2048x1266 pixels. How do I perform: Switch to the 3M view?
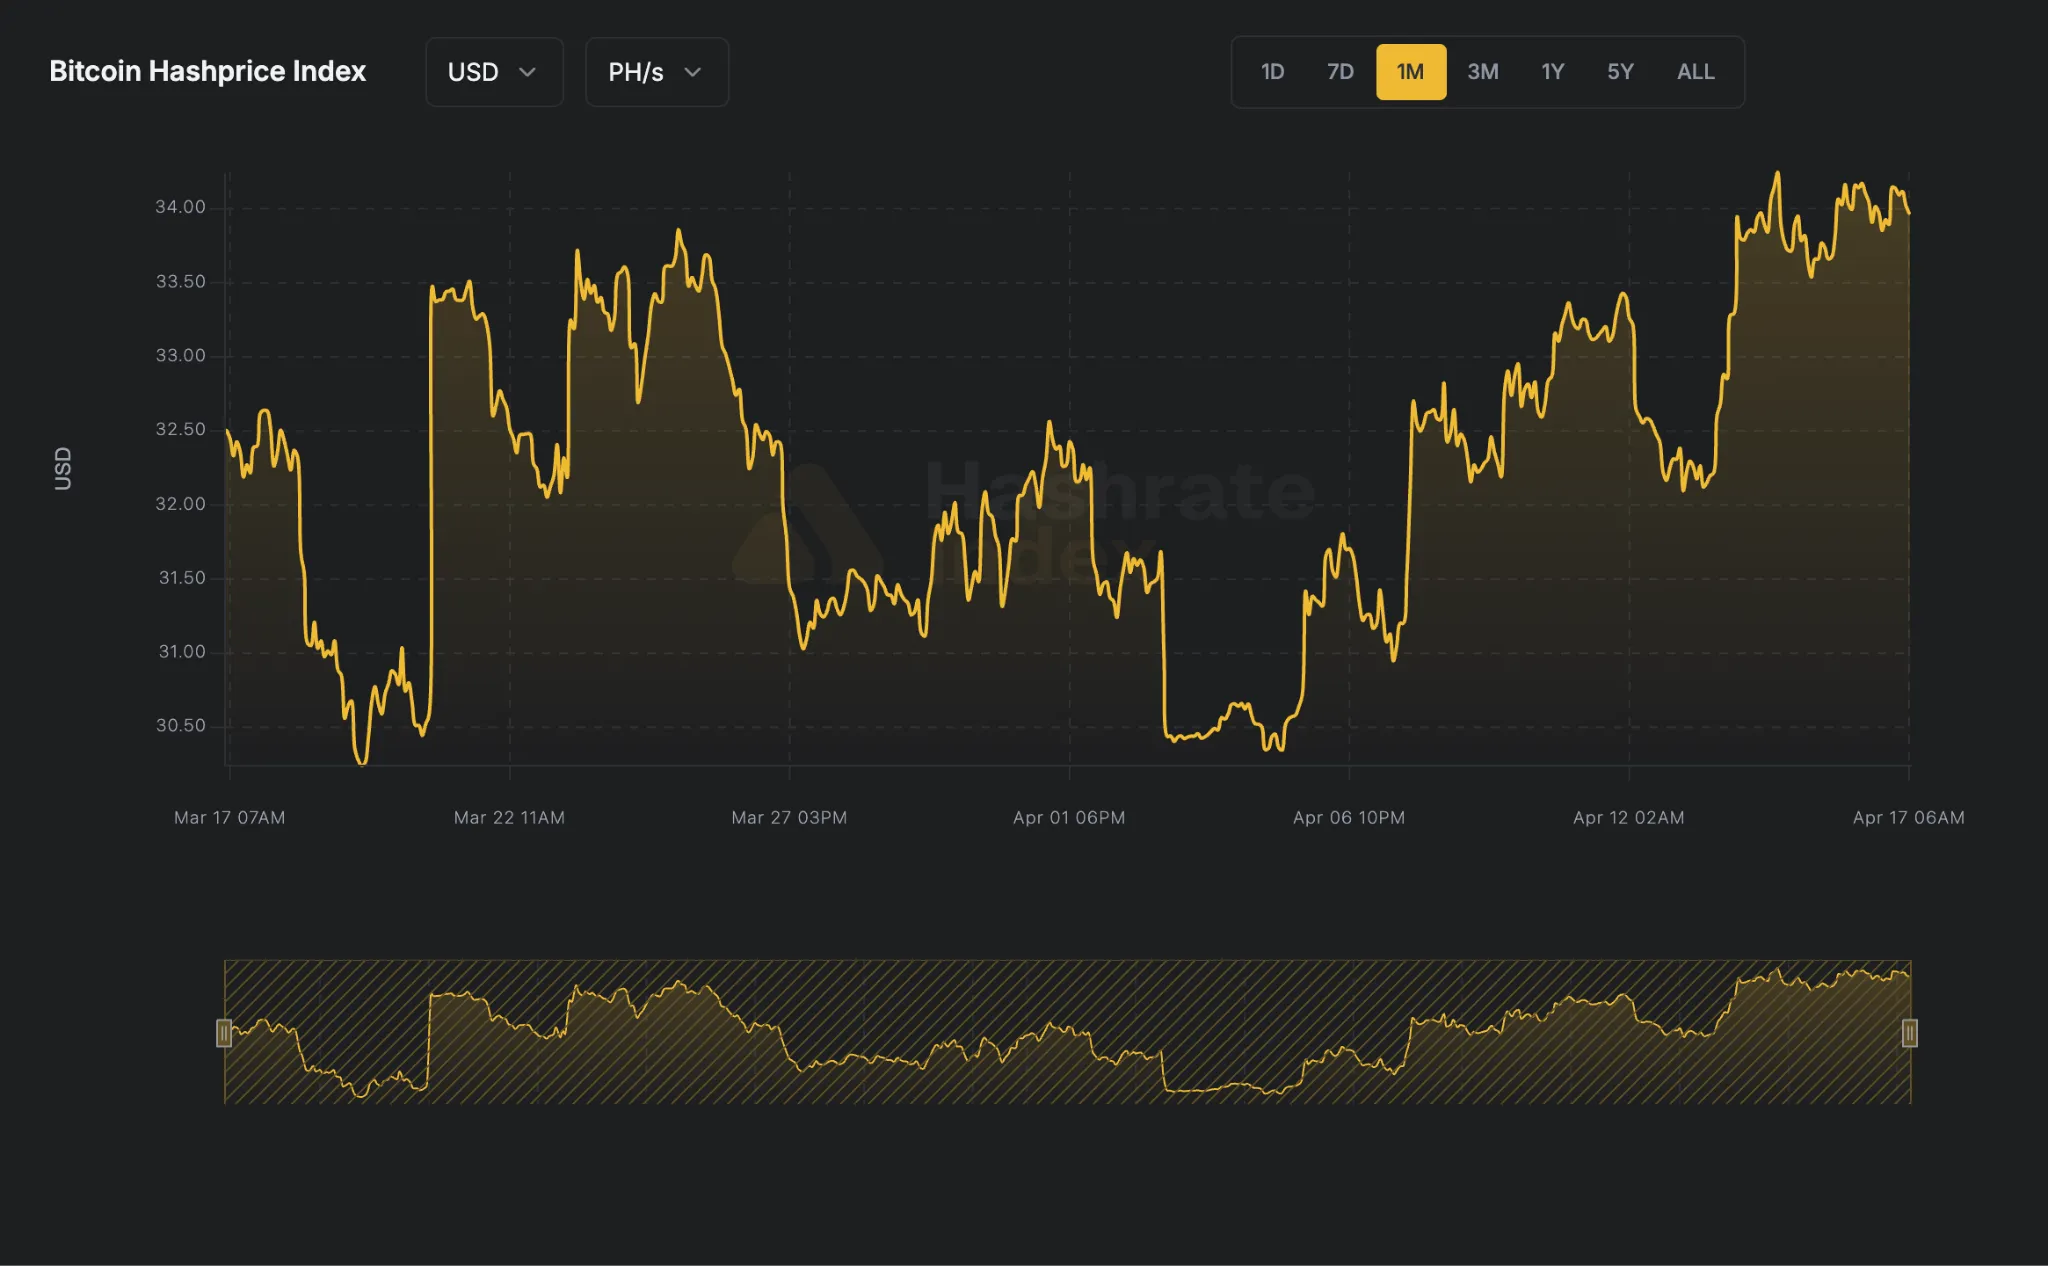[1483, 71]
